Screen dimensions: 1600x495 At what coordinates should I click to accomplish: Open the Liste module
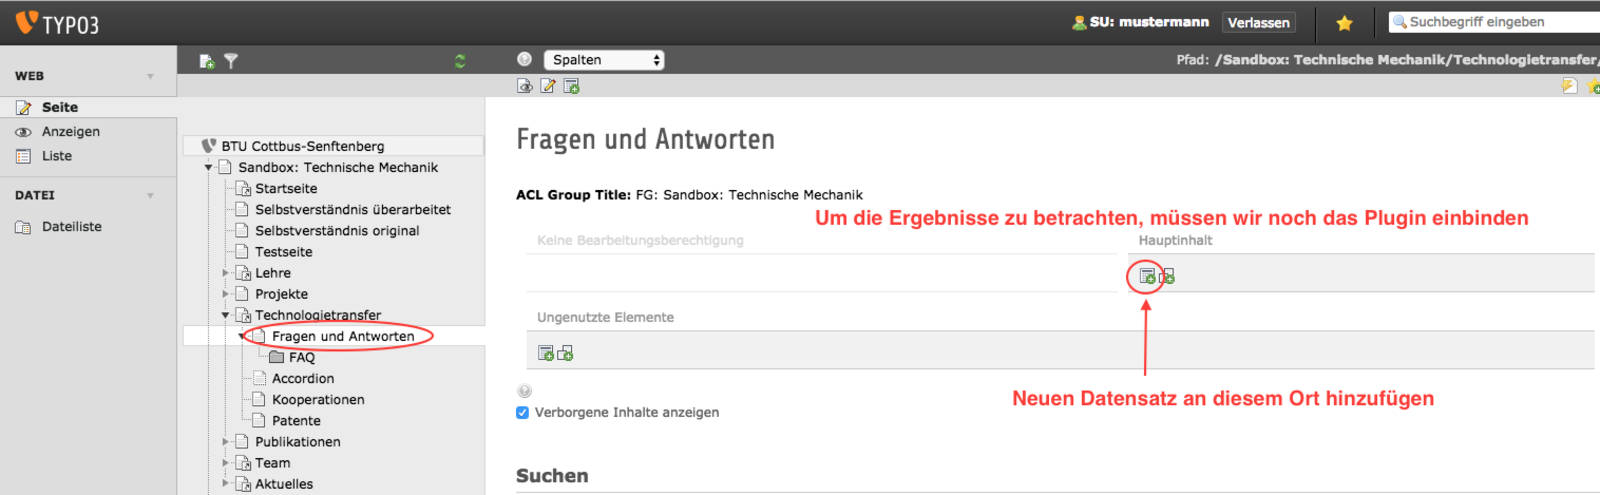(x=57, y=156)
